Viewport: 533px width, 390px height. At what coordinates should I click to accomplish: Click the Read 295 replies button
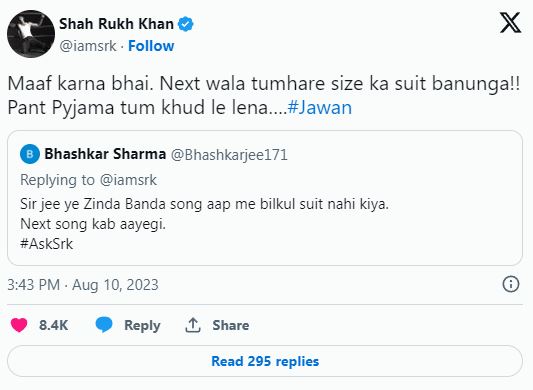click(x=265, y=361)
